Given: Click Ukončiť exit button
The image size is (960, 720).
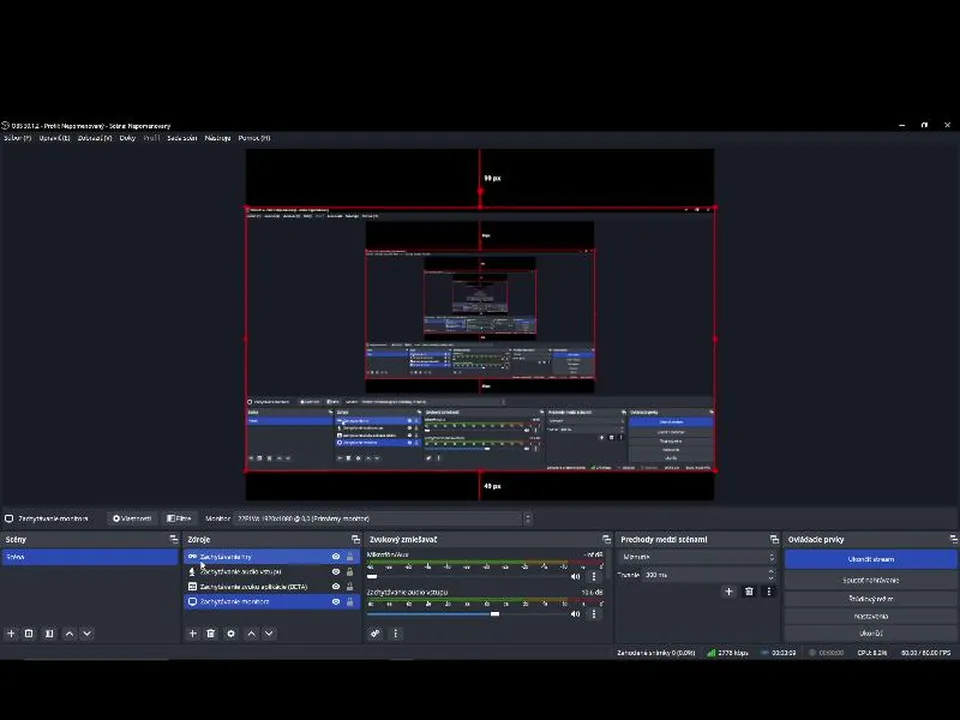Looking at the screenshot, I should (x=871, y=634).
